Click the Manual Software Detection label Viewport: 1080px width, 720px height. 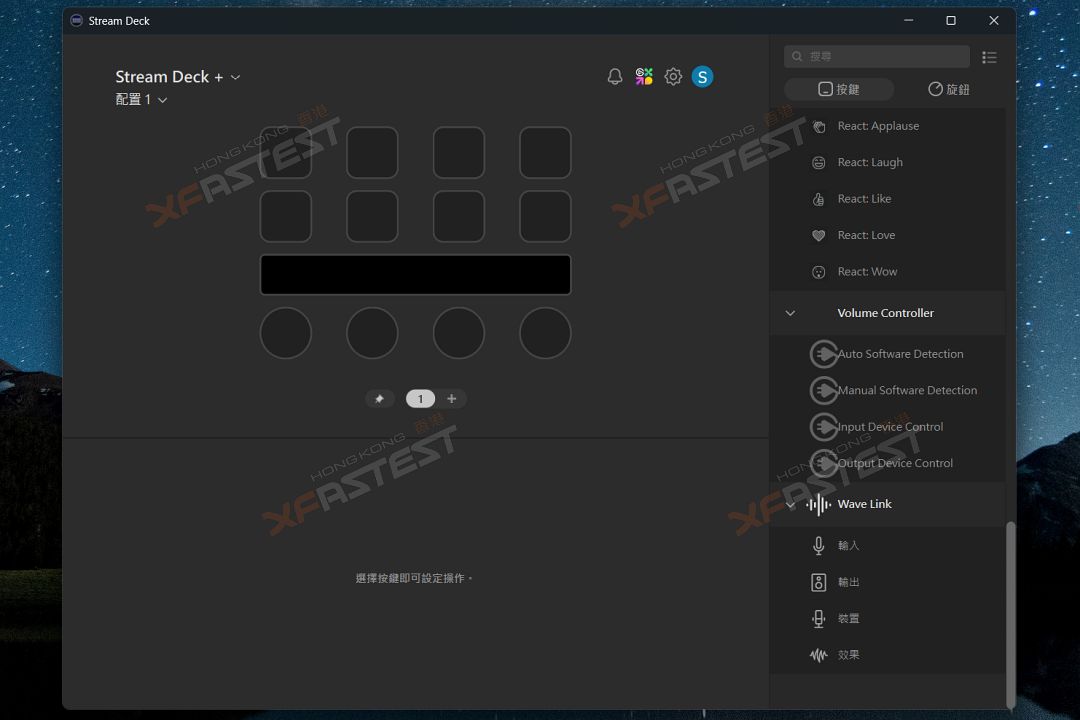click(907, 391)
